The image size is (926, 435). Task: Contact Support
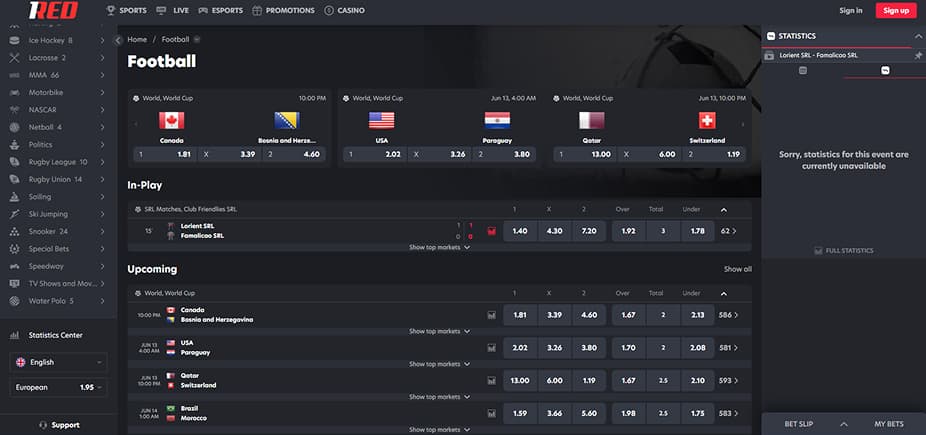[x=58, y=425]
